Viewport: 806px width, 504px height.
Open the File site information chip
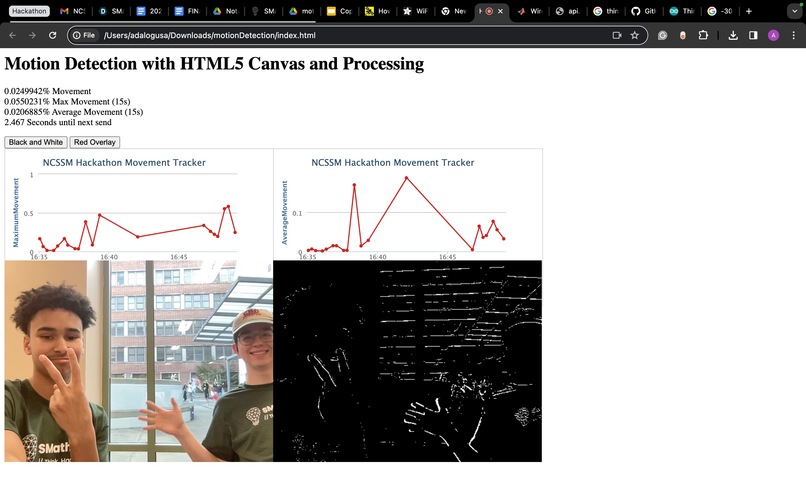pyautogui.click(x=84, y=35)
